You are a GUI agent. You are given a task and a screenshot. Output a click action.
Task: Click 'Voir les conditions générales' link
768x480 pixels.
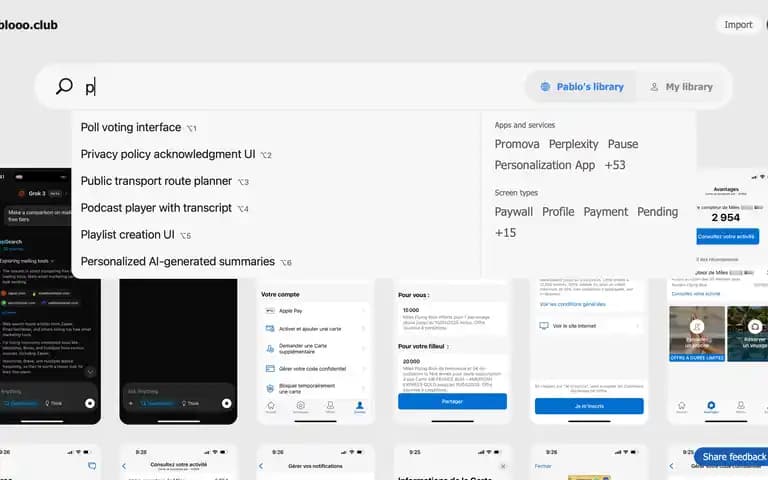pyautogui.click(x=573, y=304)
